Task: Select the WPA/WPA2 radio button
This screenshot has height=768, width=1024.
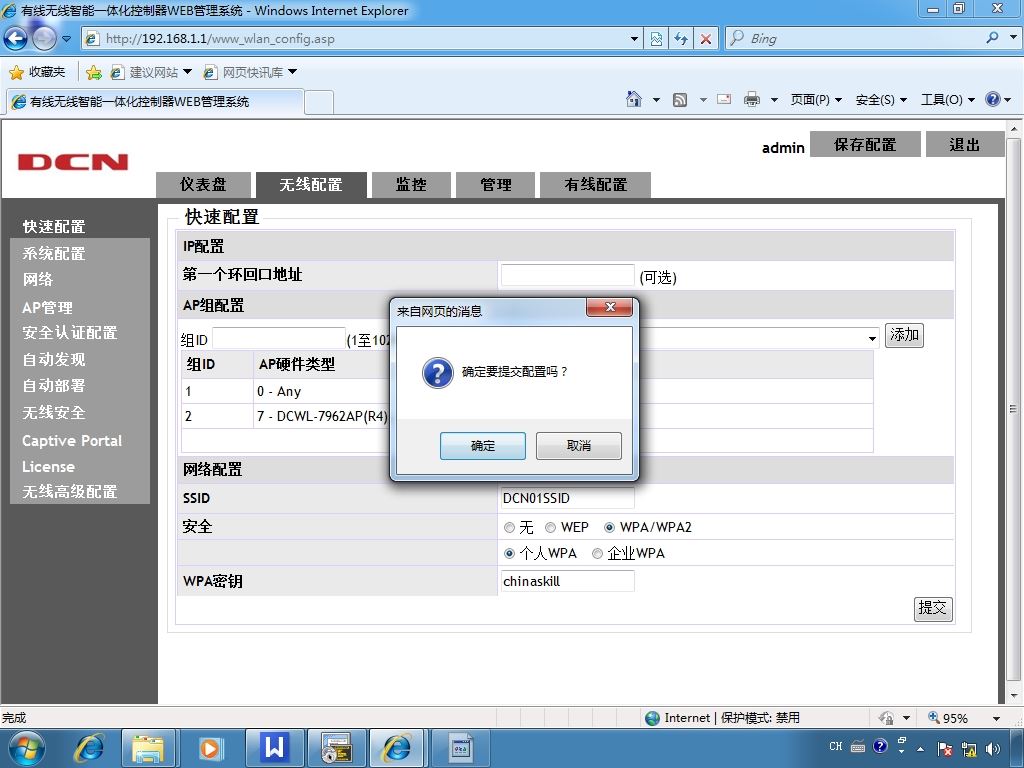Action: point(609,528)
